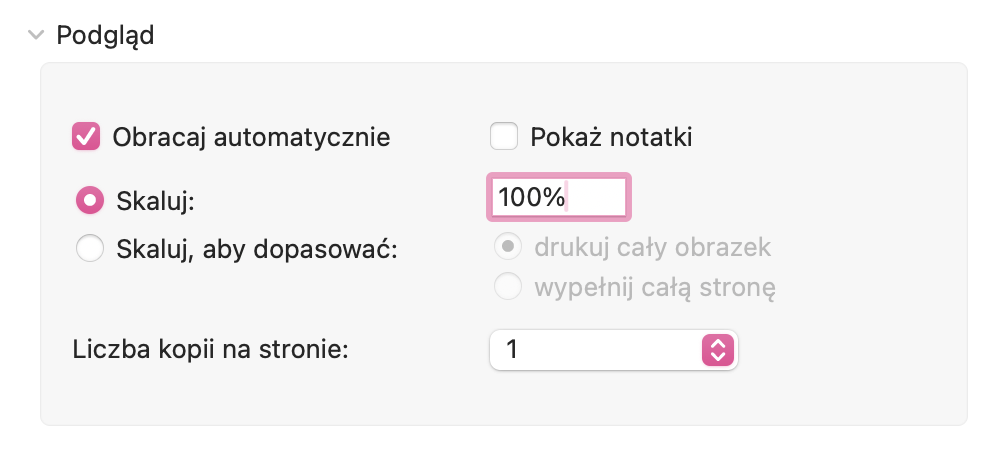The width and height of the screenshot is (994, 450).
Task: Click the Obracaj automatycznie label text
Action: pos(251,136)
